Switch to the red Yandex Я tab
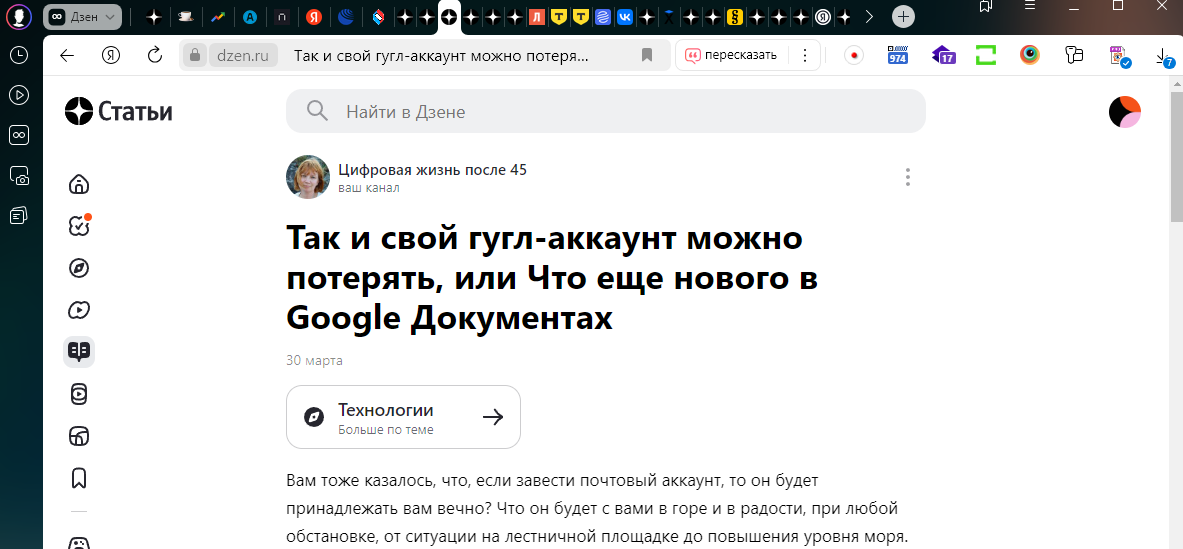This screenshot has width=1183, height=549. click(313, 17)
